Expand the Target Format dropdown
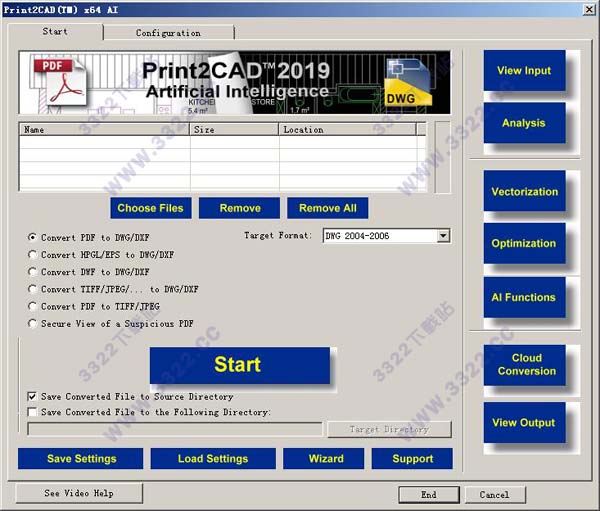600x511 pixels. [443, 236]
